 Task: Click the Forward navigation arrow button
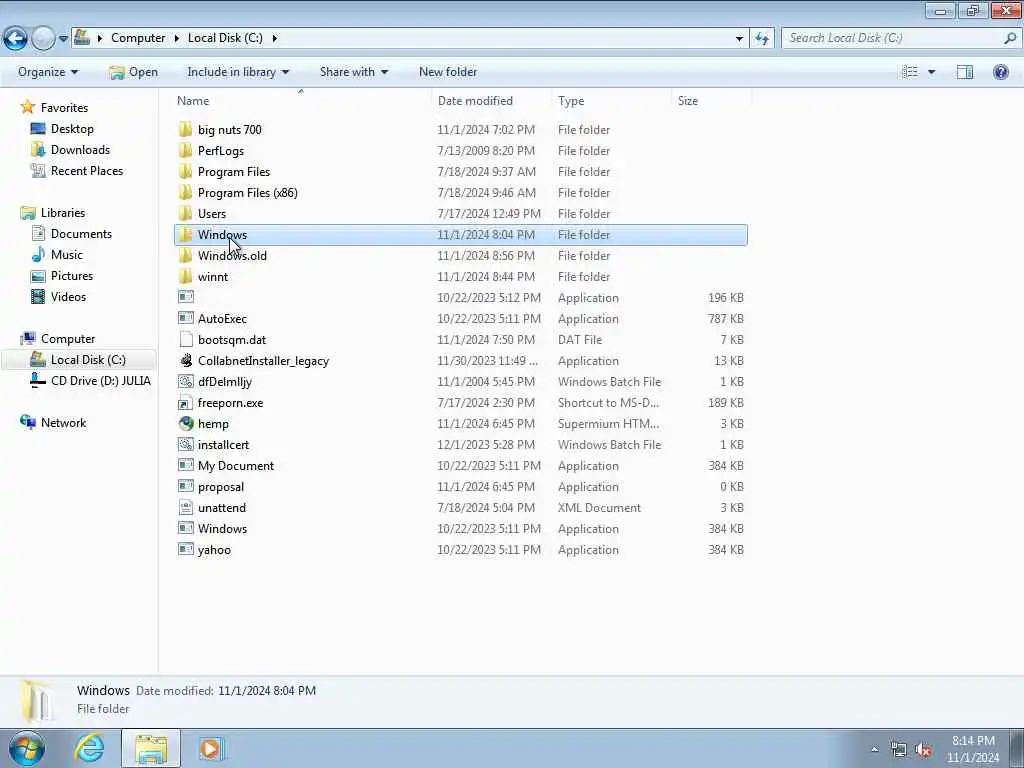(43, 39)
